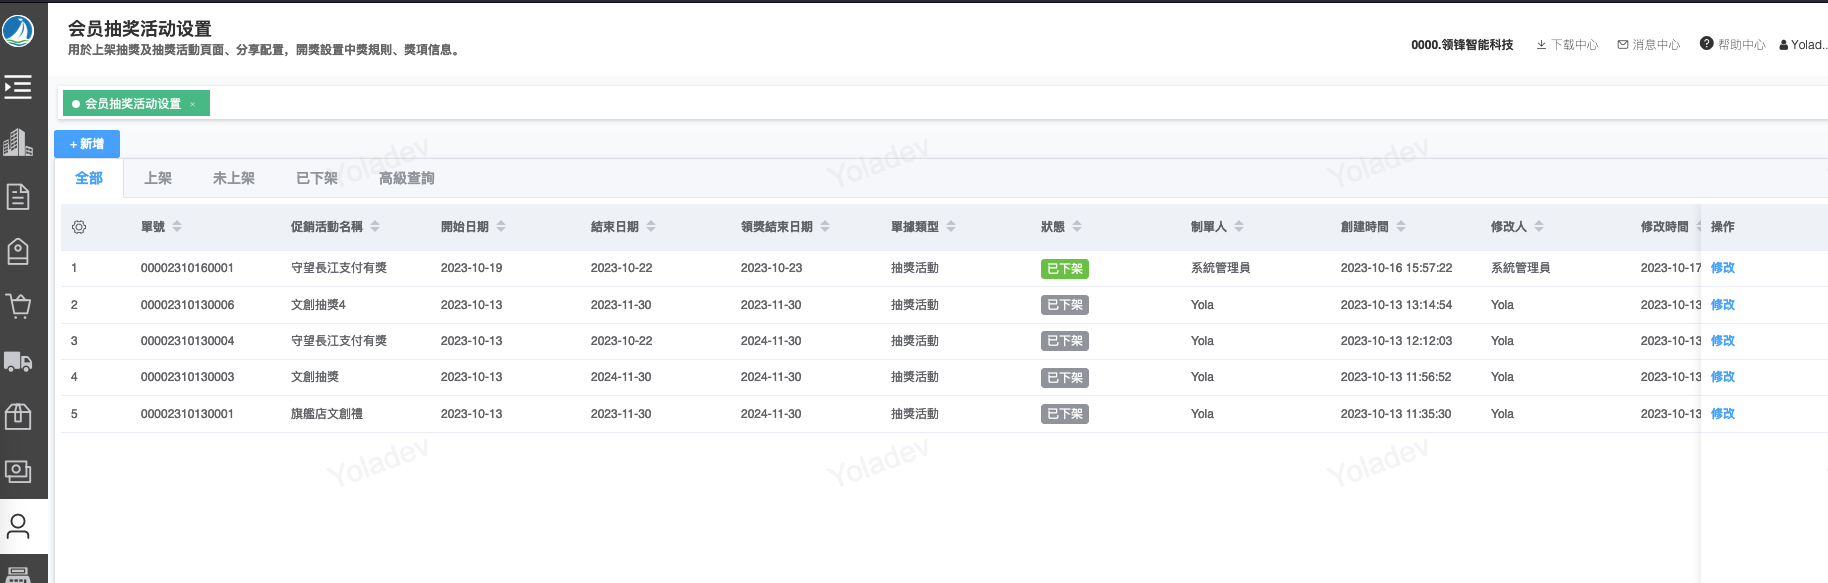Open the cash register icon in sidebar

pyautogui.click(x=18, y=574)
